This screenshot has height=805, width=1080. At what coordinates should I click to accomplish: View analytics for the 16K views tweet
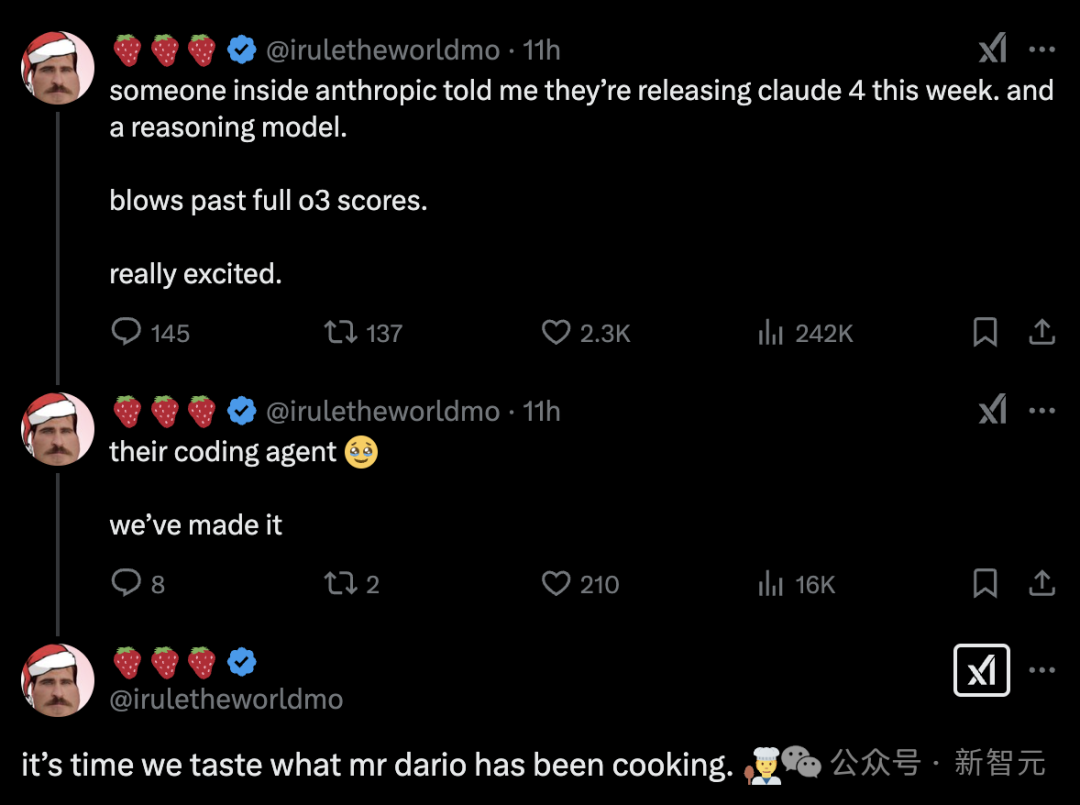769,583
